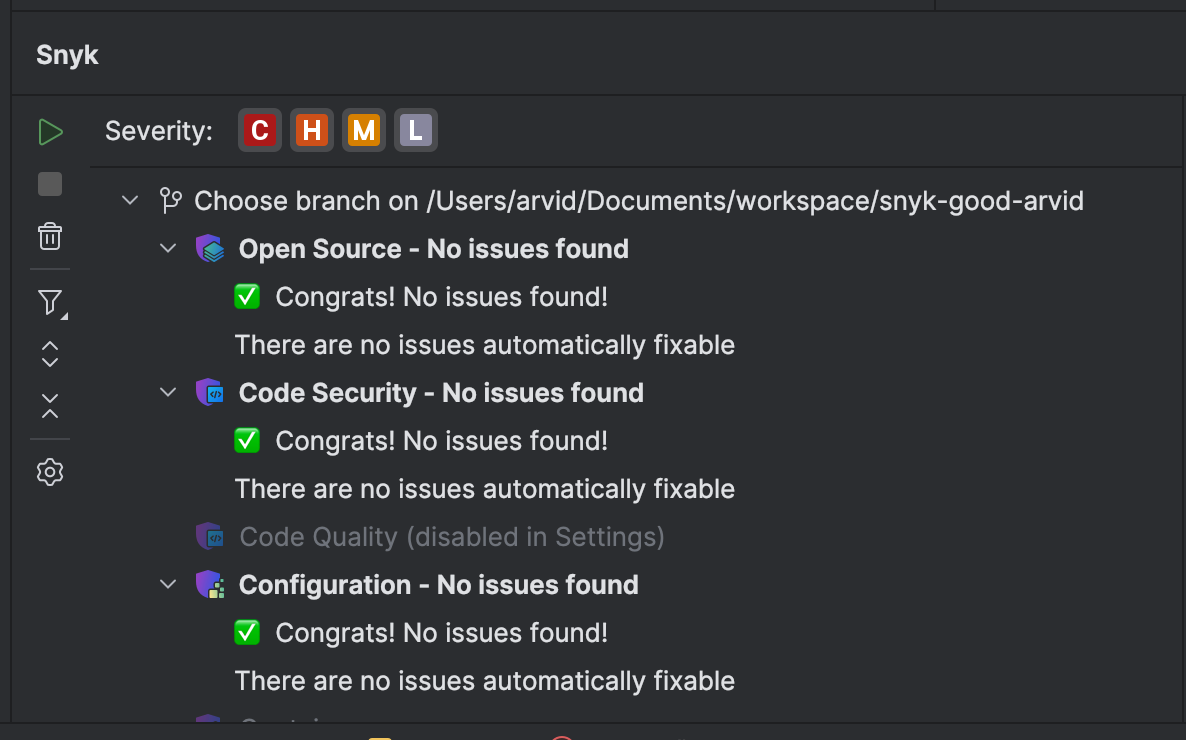Screen dimensions: 1186x740
Task: Toggle High severity filter
Action: click(312, 130)
